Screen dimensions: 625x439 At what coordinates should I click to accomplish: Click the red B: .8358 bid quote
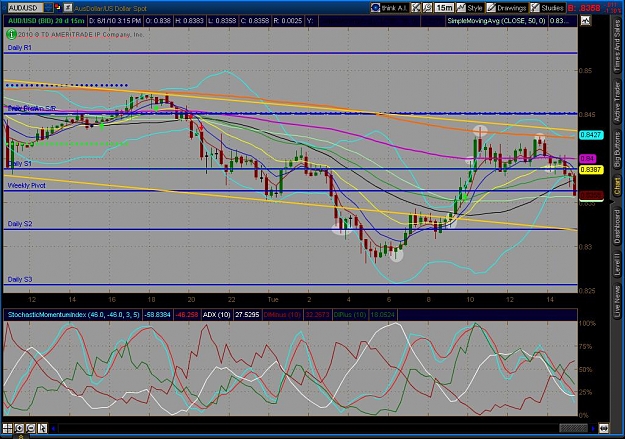(584, 8)
